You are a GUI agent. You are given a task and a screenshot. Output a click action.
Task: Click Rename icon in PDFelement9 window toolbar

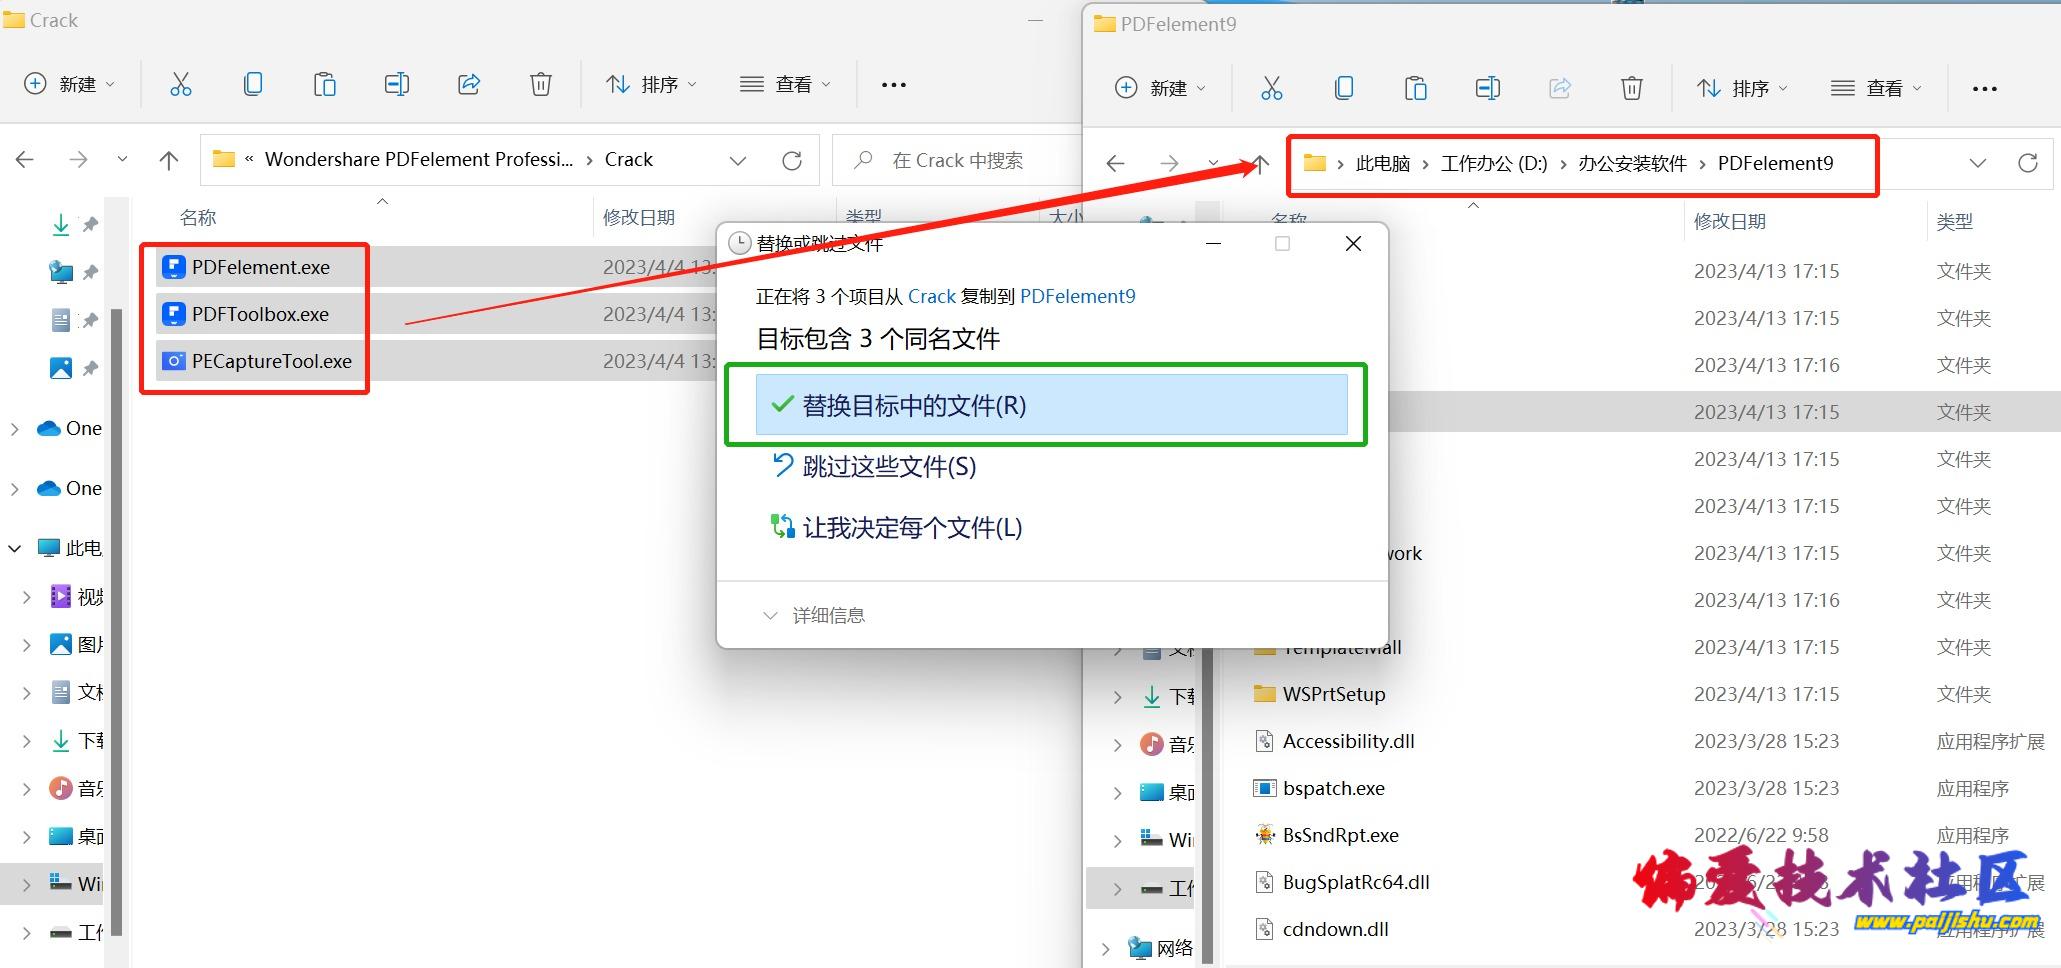point(1488,88)
